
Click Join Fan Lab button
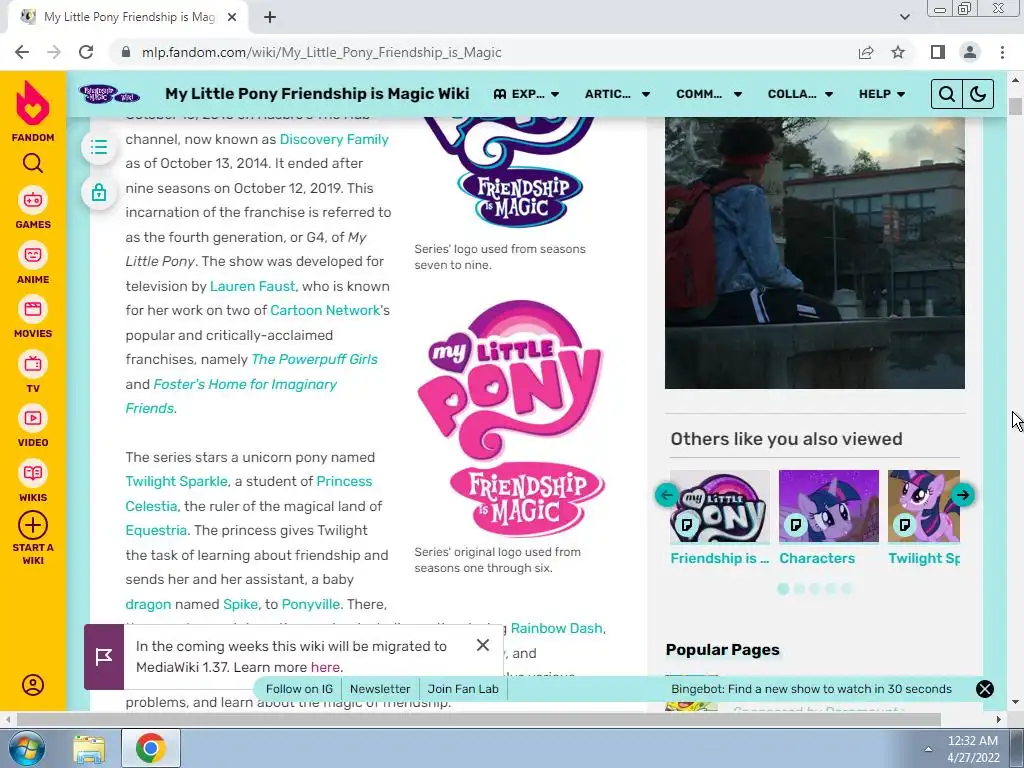click(x=463, y=689)
